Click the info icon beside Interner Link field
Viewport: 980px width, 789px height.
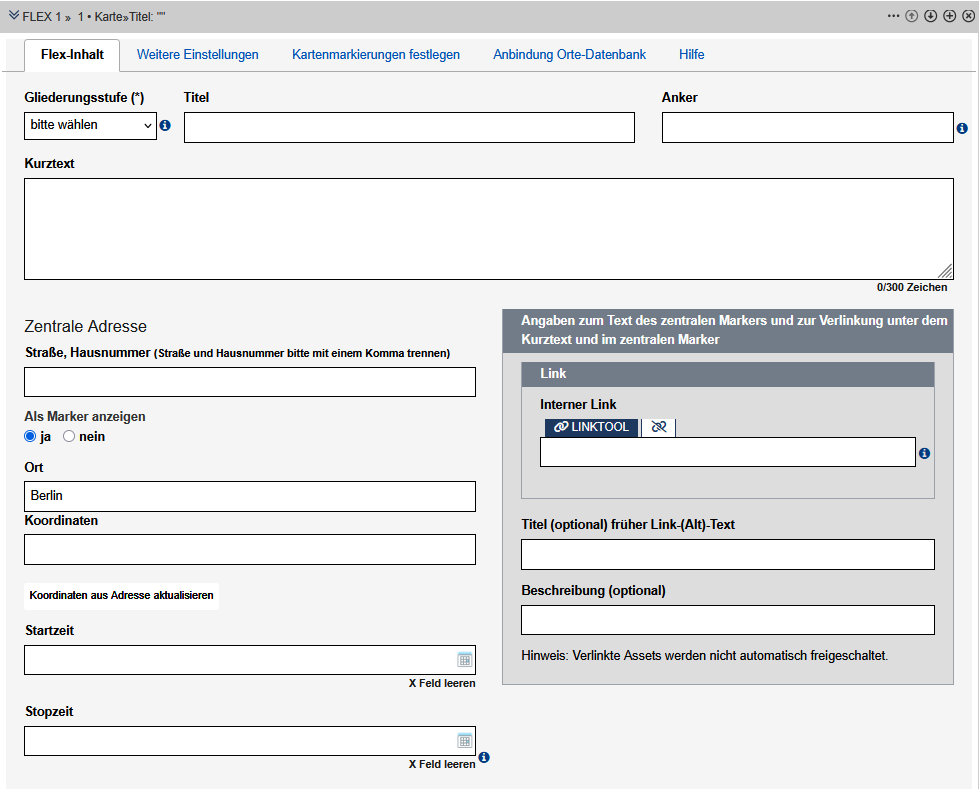click(x=924, y=454)
